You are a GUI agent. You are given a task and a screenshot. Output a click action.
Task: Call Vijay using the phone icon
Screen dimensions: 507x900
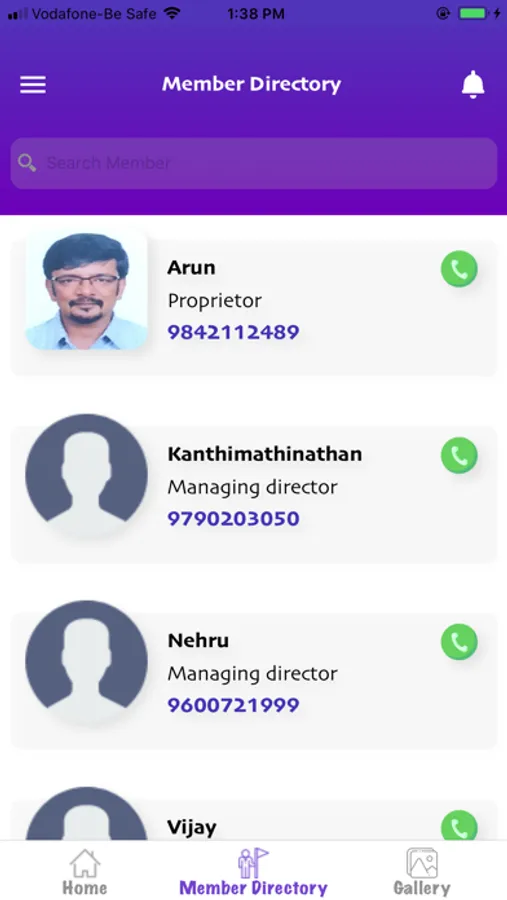click(x=459, y=825)
